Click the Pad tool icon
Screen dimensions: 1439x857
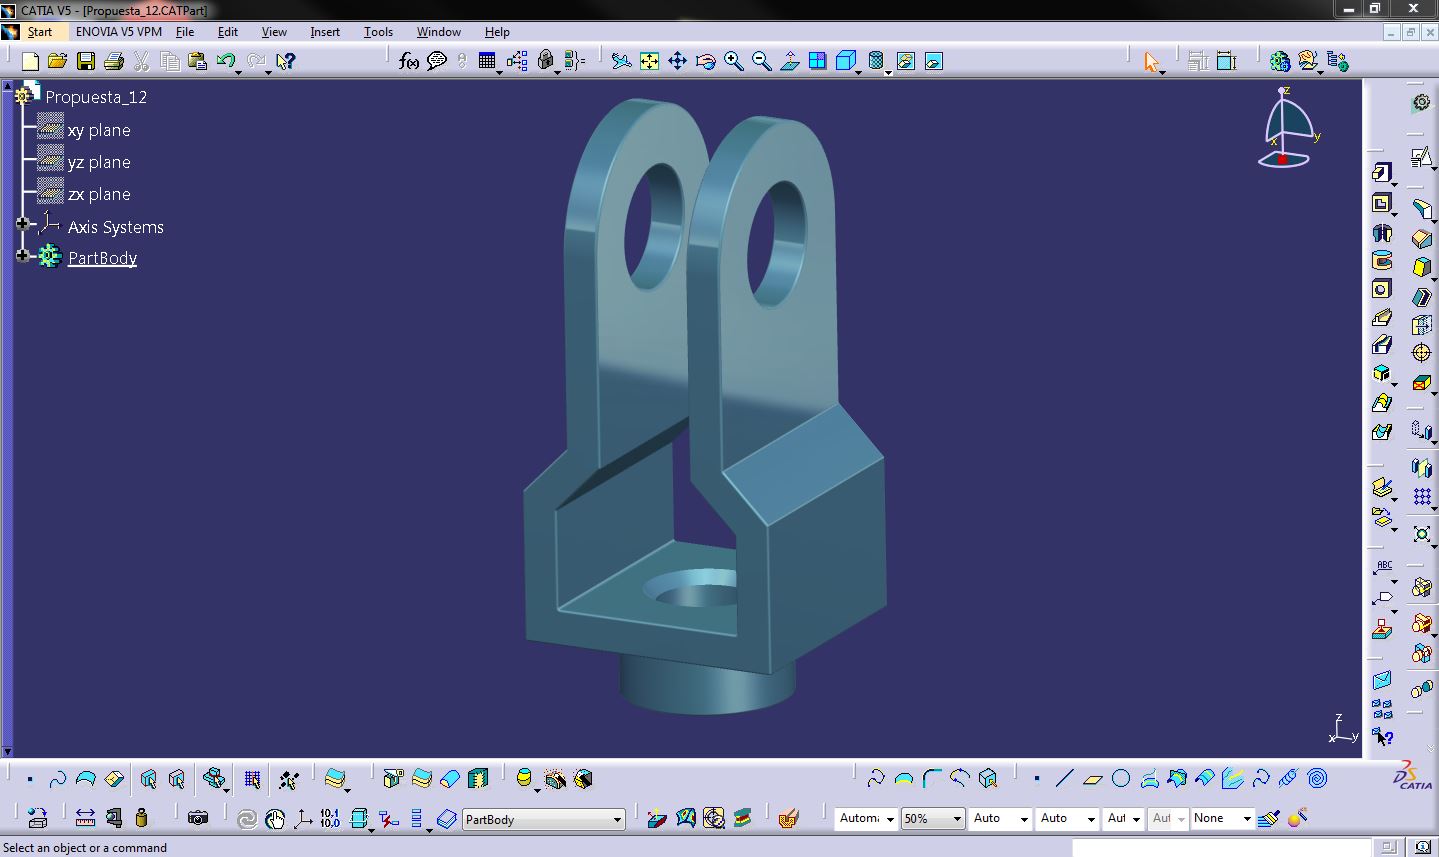point(1382,173)
